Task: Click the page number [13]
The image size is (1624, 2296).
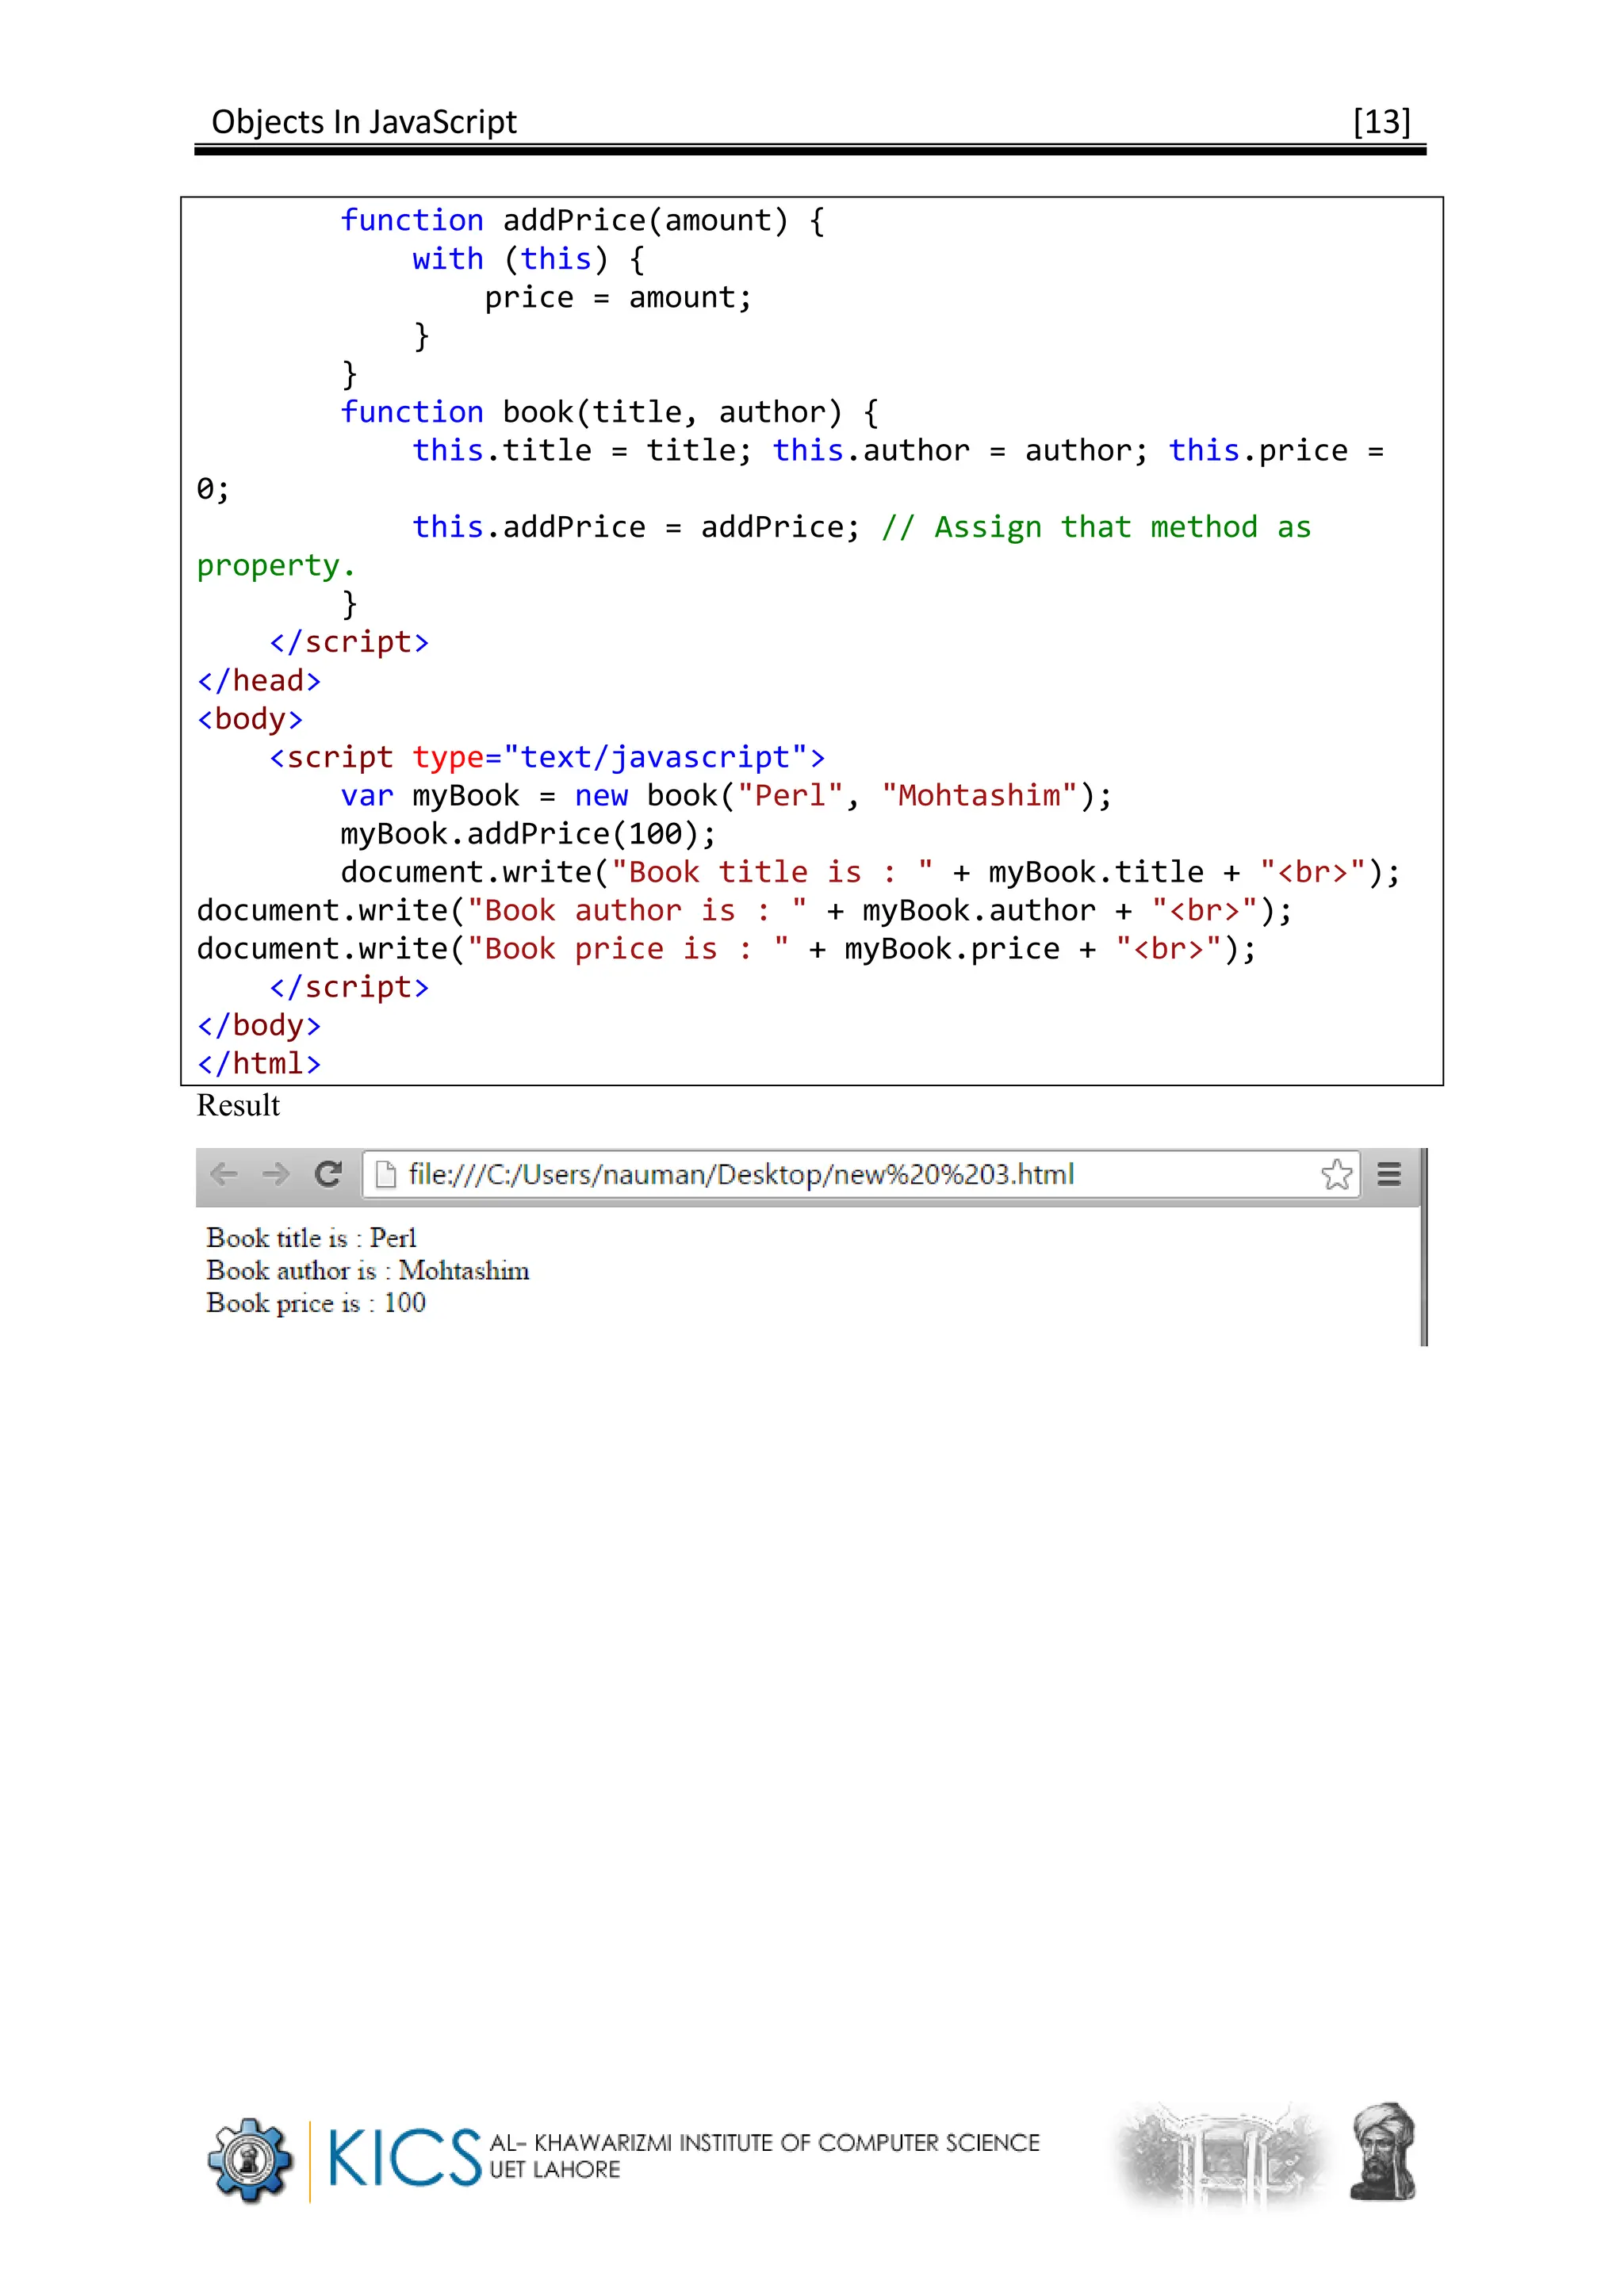Action: pyautogui.click(x=1381, y=122)
